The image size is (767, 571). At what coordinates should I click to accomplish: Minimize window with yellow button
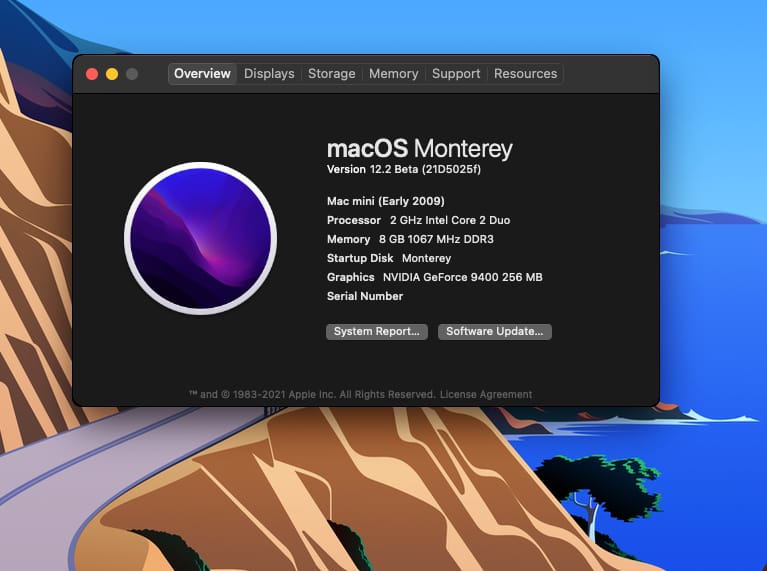click(112, 74)
